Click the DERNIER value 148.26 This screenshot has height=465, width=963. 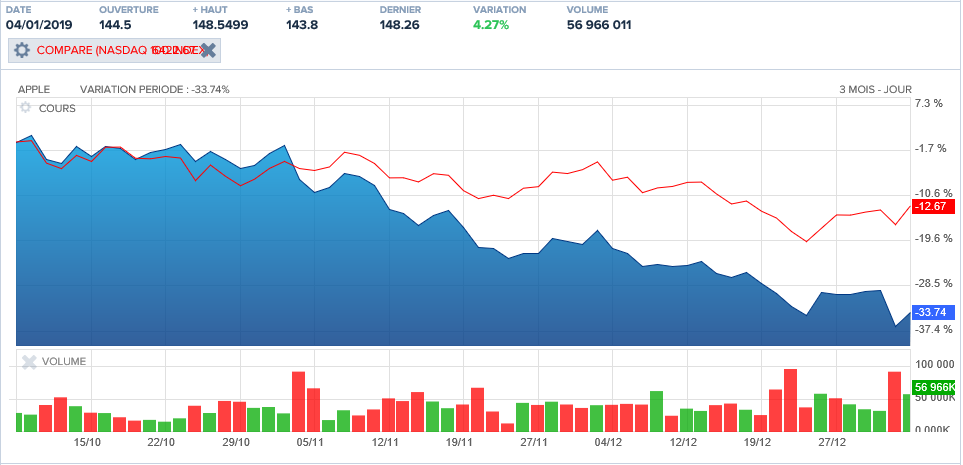pos(399,25)
